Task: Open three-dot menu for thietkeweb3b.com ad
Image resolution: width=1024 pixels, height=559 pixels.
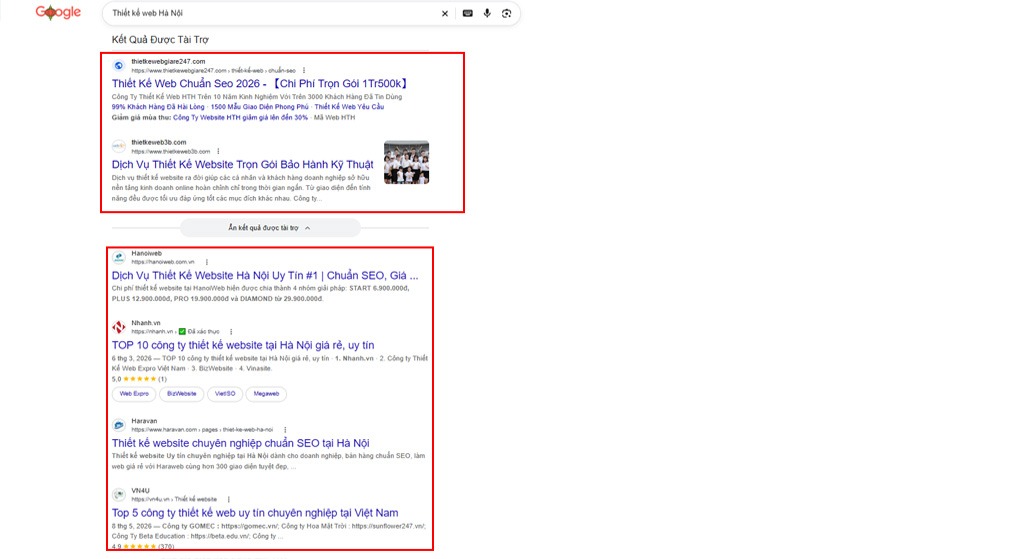Action: point(218,152)
